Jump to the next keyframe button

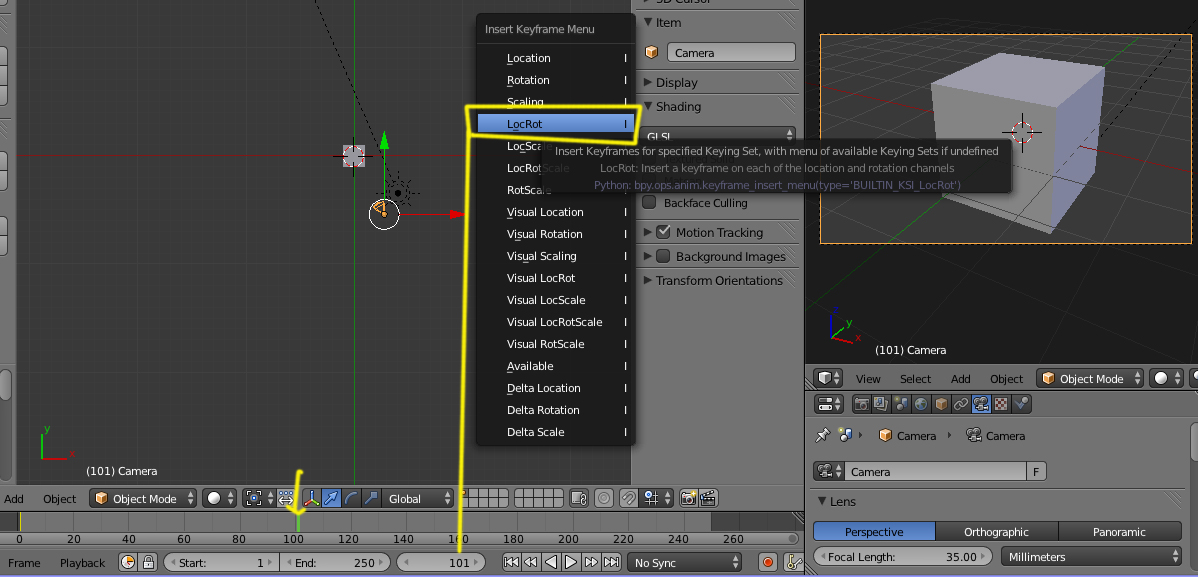coord(591,563)
